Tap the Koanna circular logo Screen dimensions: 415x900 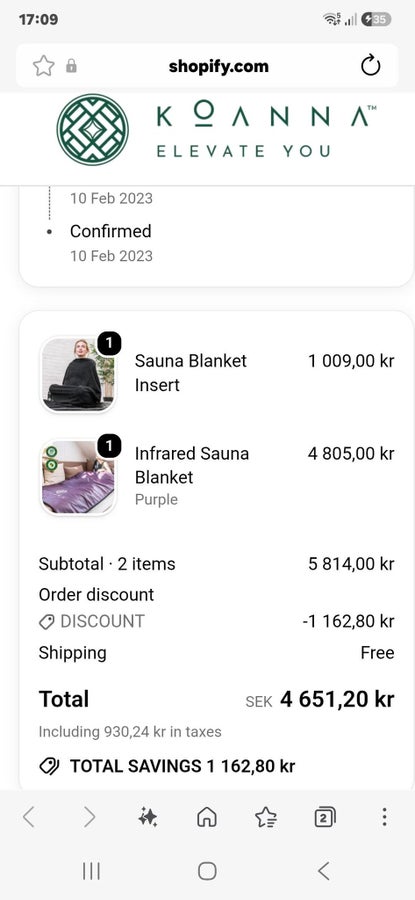click(x=92, y=130)
